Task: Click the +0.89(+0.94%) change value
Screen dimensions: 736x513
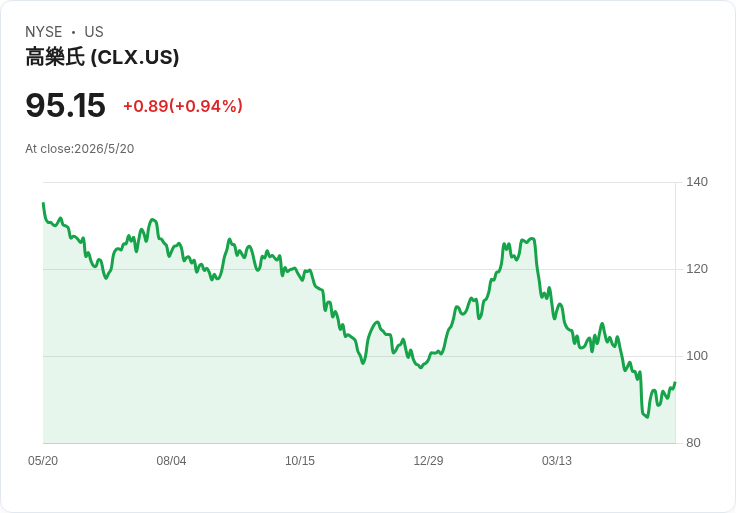Action: coord(183,106)
